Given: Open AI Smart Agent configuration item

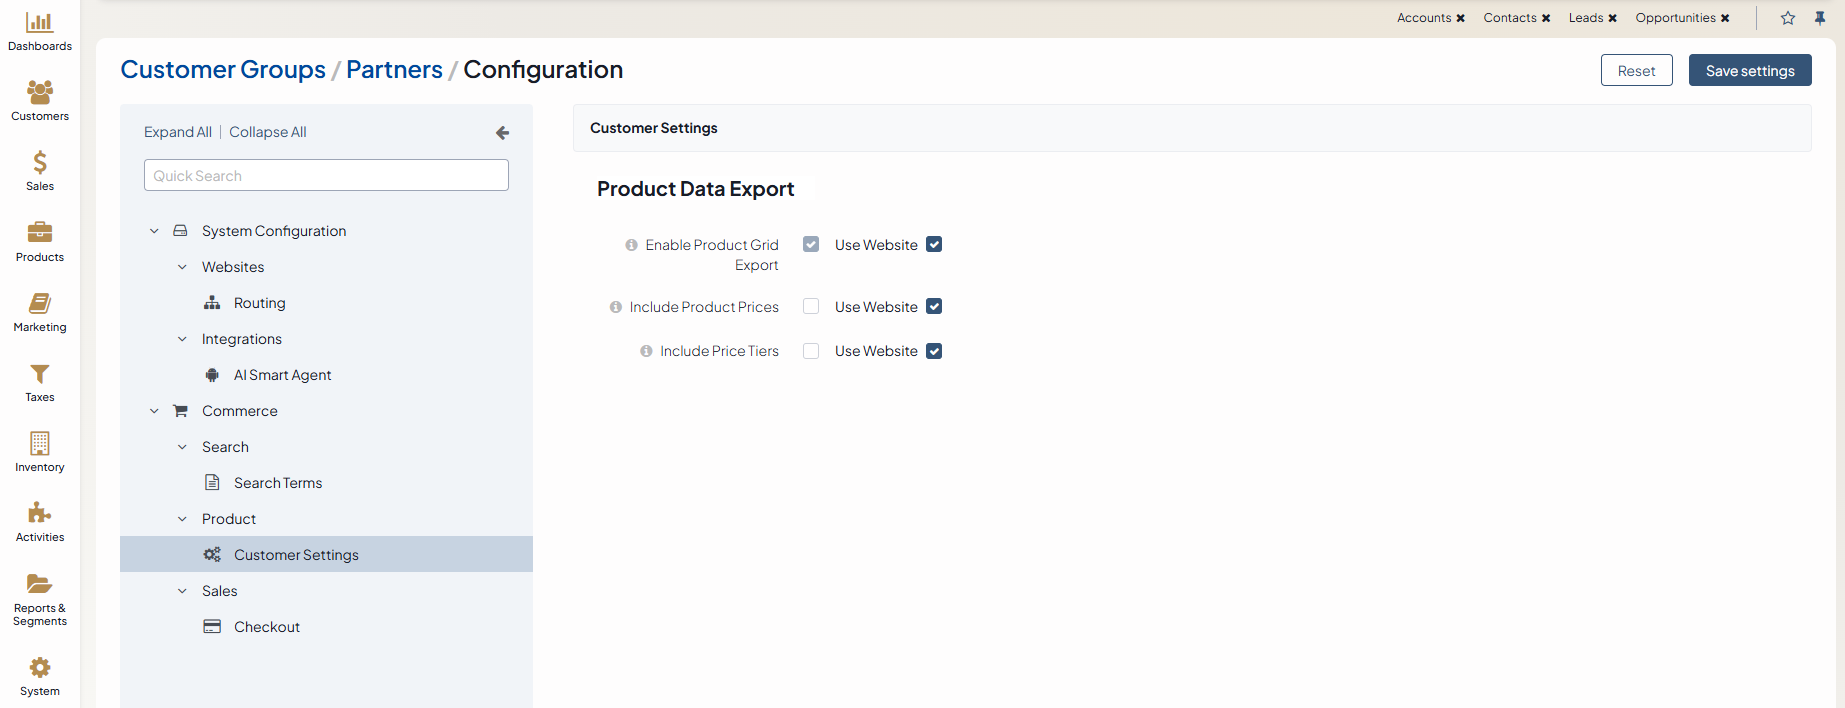Looking at the screenshot, I should click(x=282, y=375).
